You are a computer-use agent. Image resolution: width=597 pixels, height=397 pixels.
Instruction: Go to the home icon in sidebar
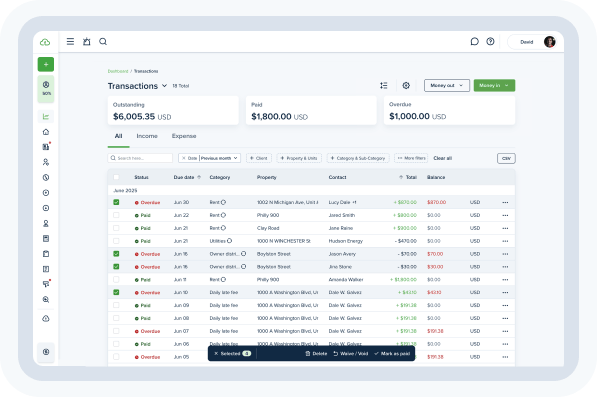(46, 132)
